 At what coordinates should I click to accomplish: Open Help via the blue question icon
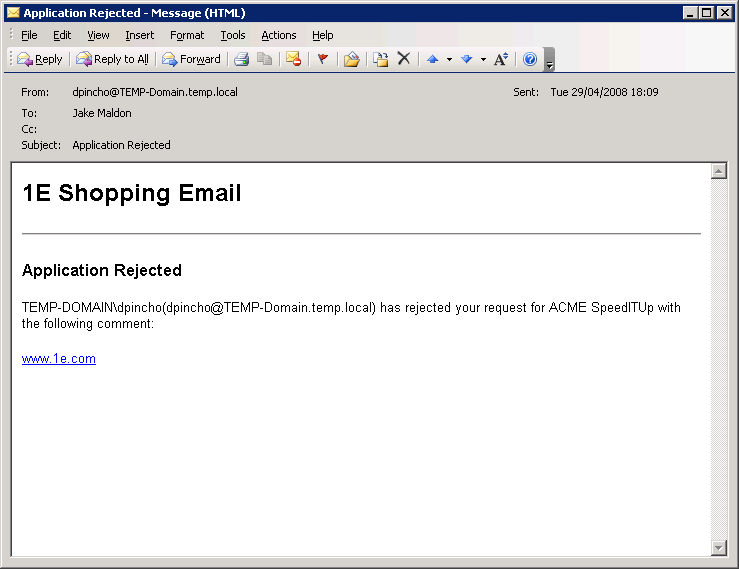pos(530,59)
